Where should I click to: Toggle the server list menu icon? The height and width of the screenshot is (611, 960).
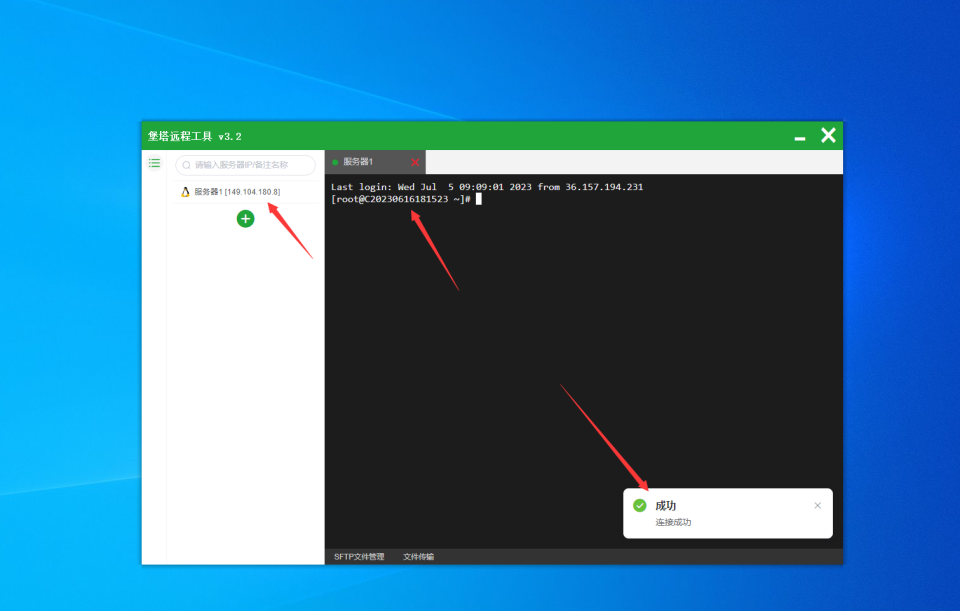tap(154, 163)
